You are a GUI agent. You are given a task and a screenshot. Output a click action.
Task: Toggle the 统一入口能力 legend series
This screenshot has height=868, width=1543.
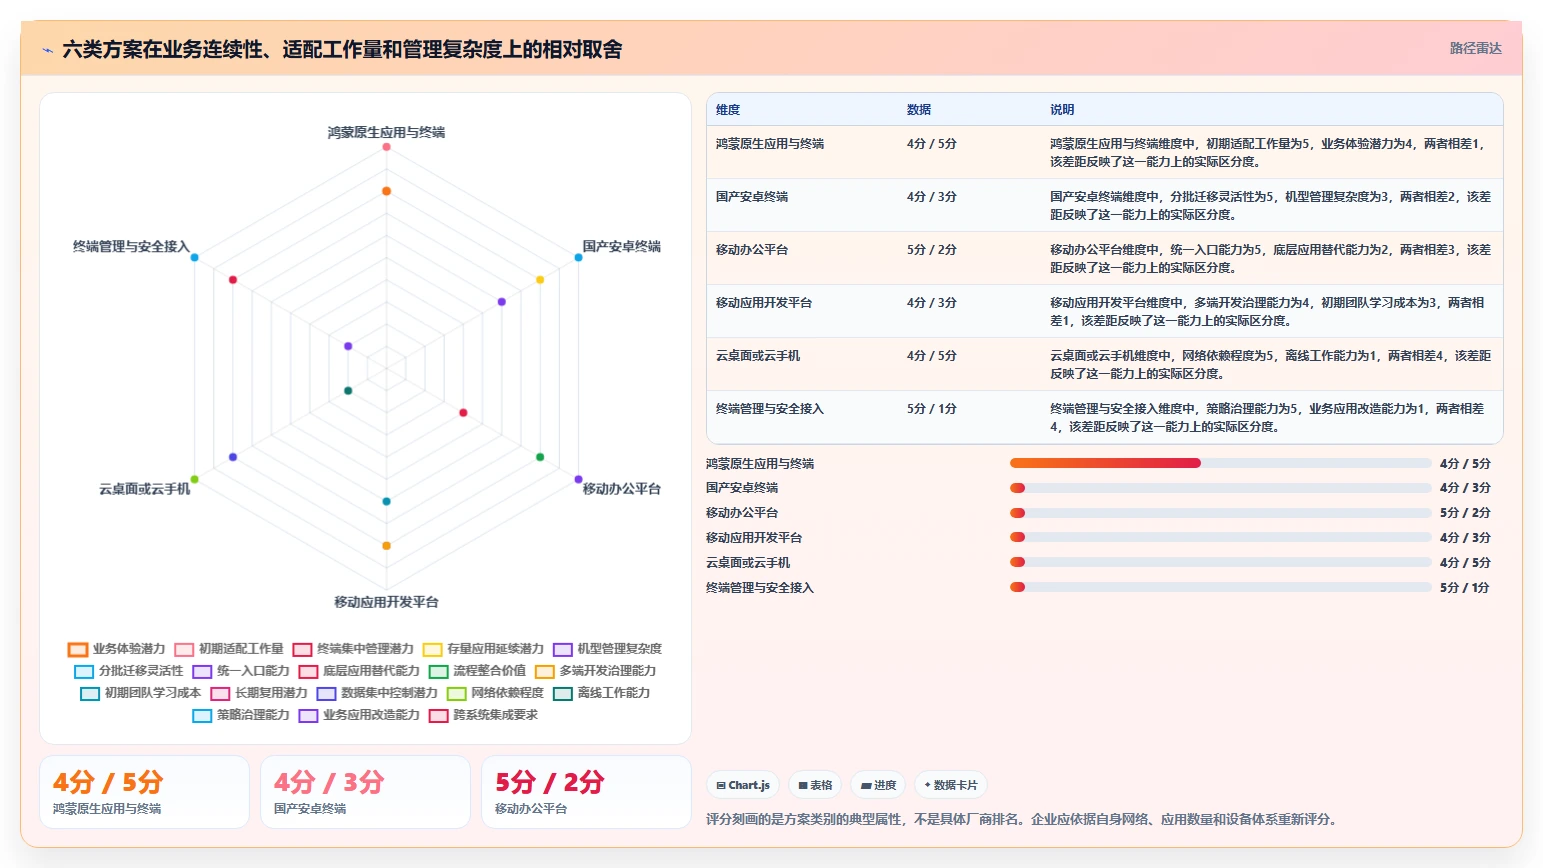(x=241, y=671)
